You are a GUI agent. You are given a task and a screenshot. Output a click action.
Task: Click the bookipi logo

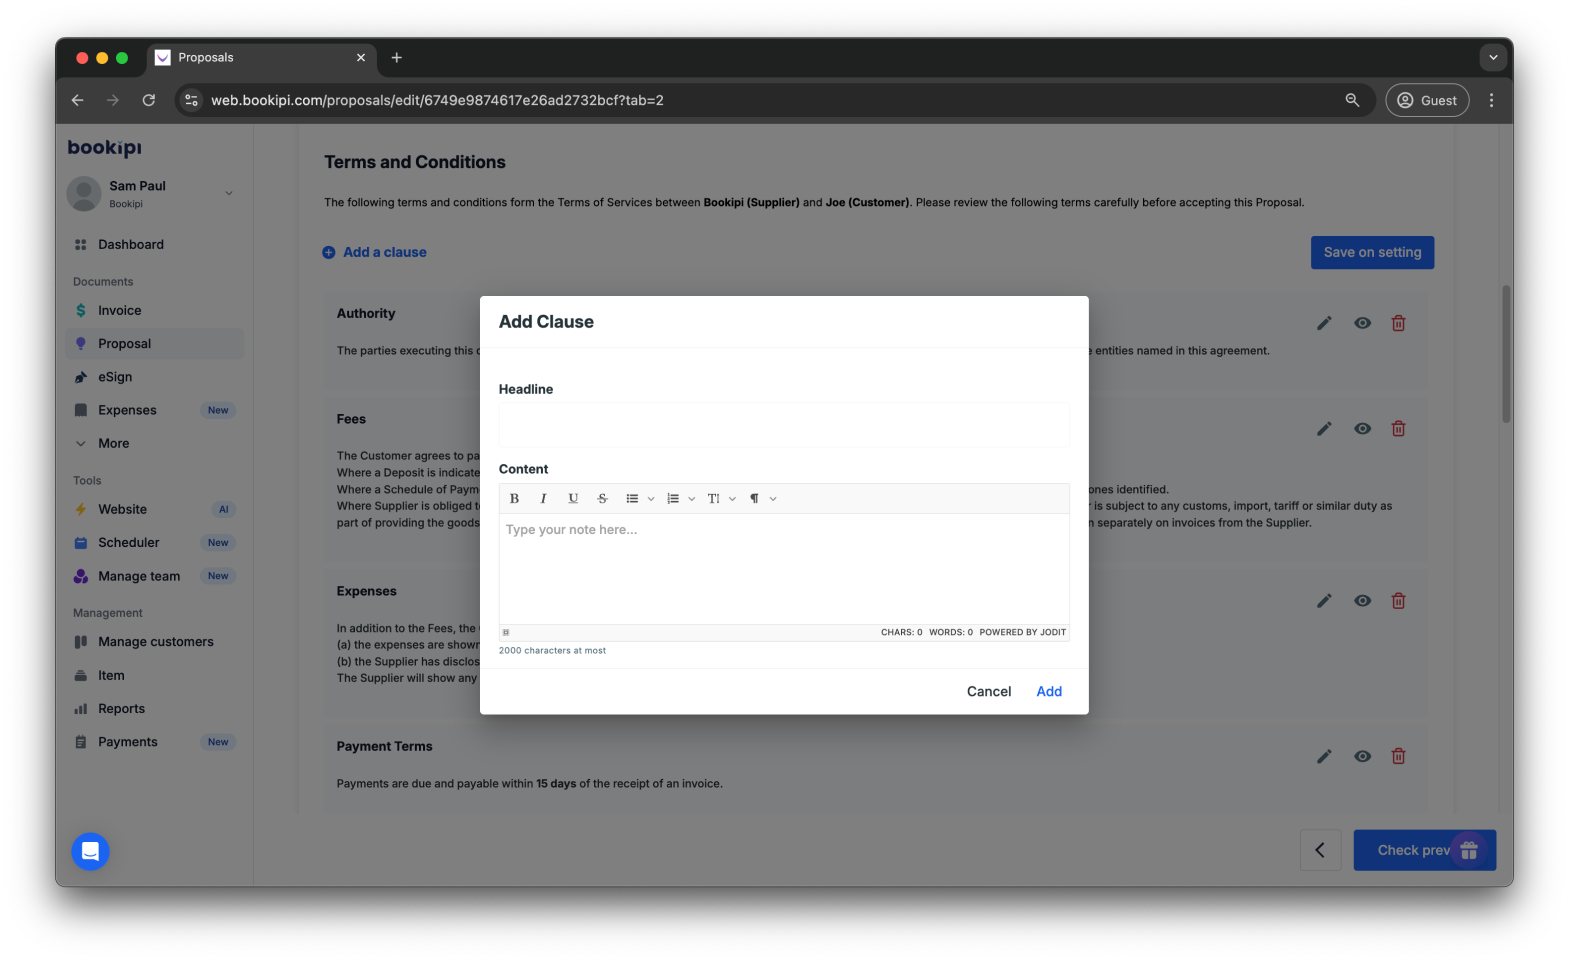(105, 148)
